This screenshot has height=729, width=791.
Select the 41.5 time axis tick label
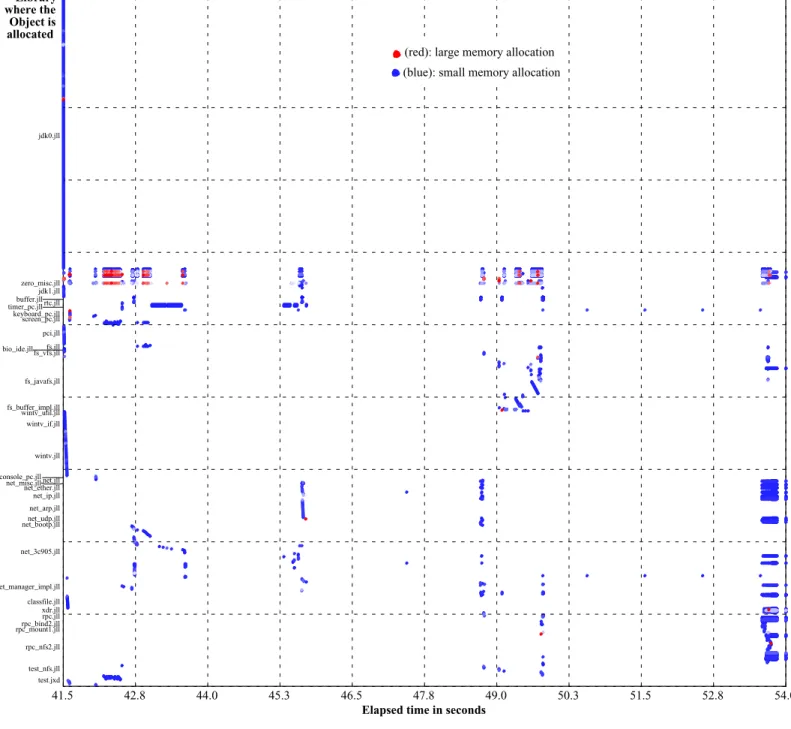tap(62, 696)
